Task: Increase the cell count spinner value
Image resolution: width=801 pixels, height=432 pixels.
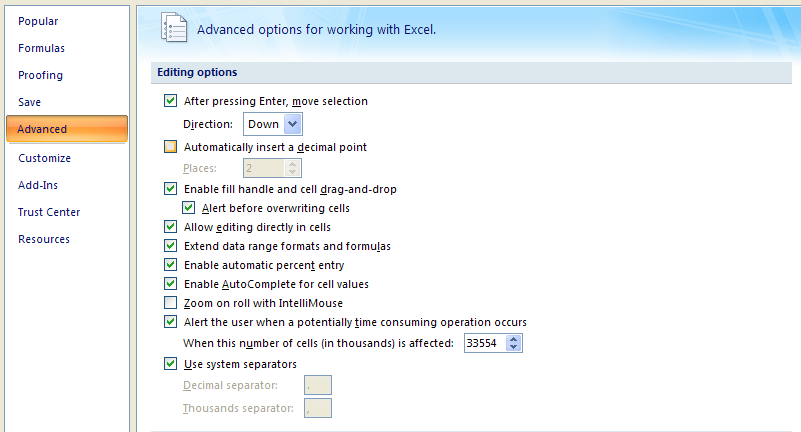Action: point(513,339)
